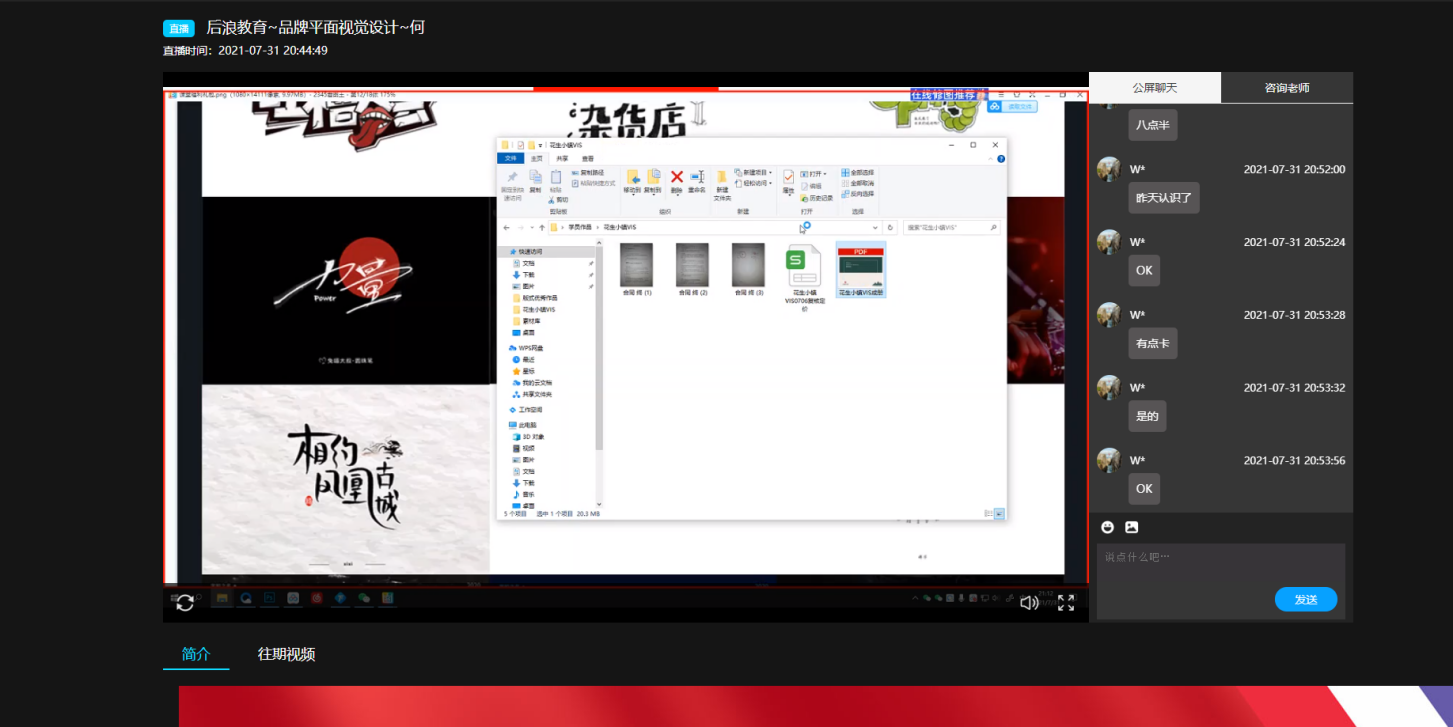This screenshot has height=727, width=1453.
Task: Select the 花生小镇VIS0706 spreadsheet file
Action: [803, 277]
